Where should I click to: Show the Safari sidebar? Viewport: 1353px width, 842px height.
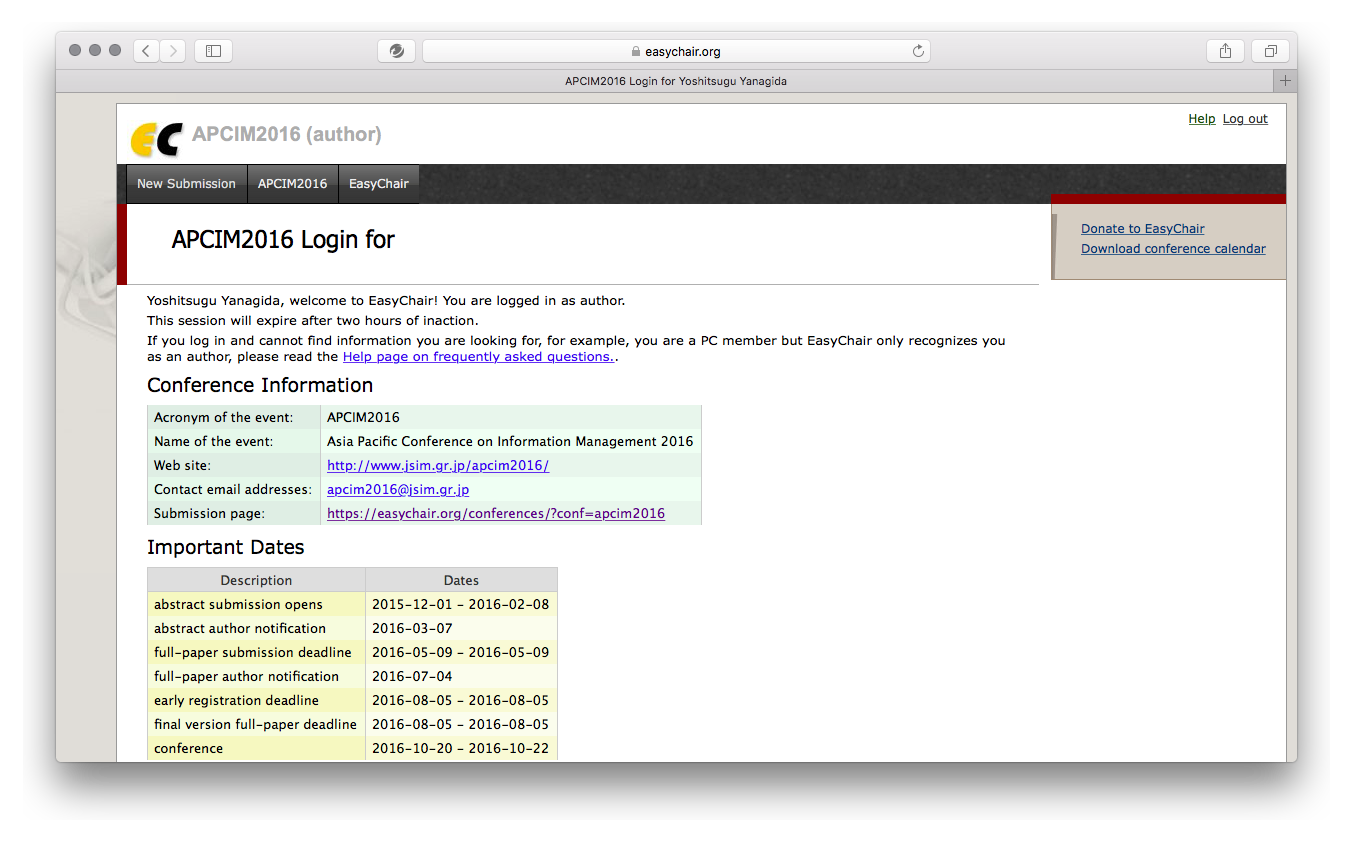pos(213,51)
